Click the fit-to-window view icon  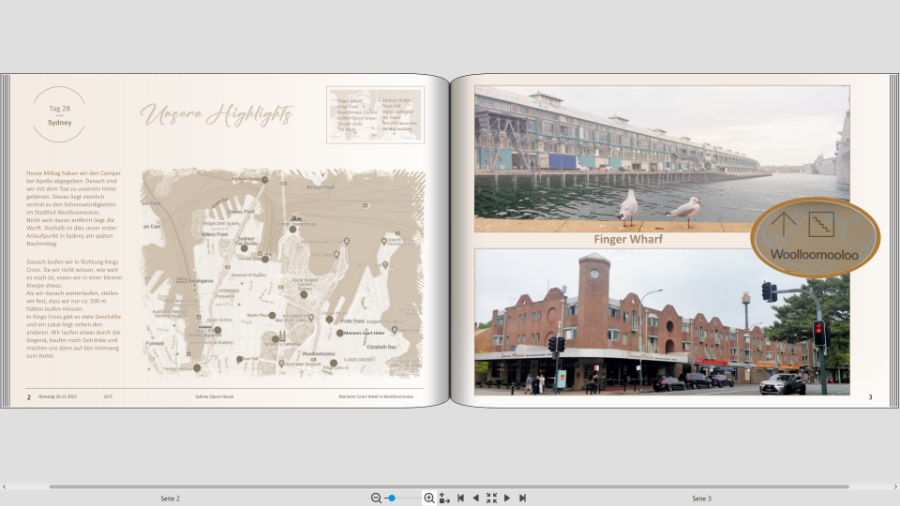pos(491,498)
